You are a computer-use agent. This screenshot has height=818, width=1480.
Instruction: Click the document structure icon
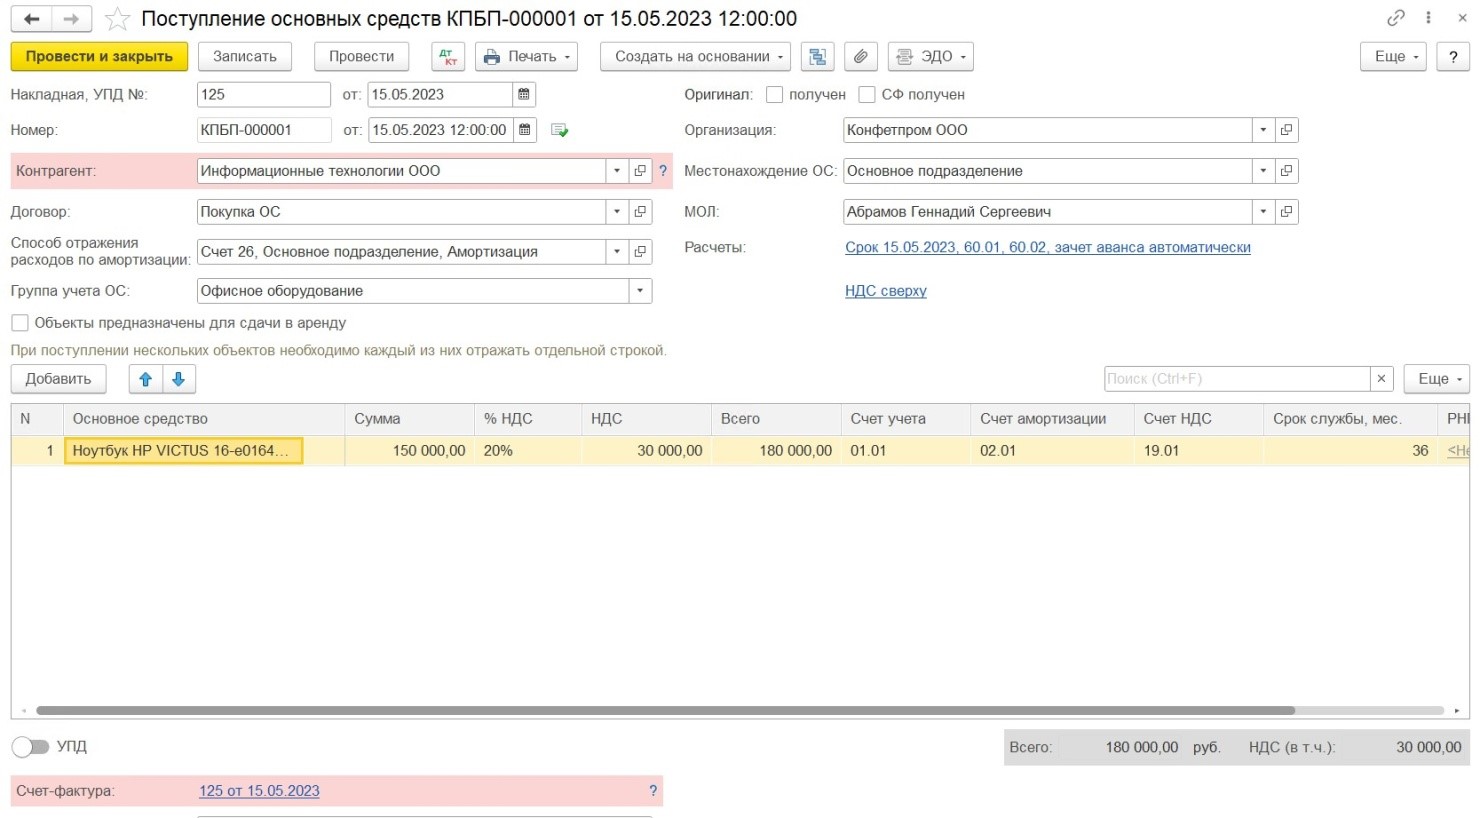tap(818, 57)
